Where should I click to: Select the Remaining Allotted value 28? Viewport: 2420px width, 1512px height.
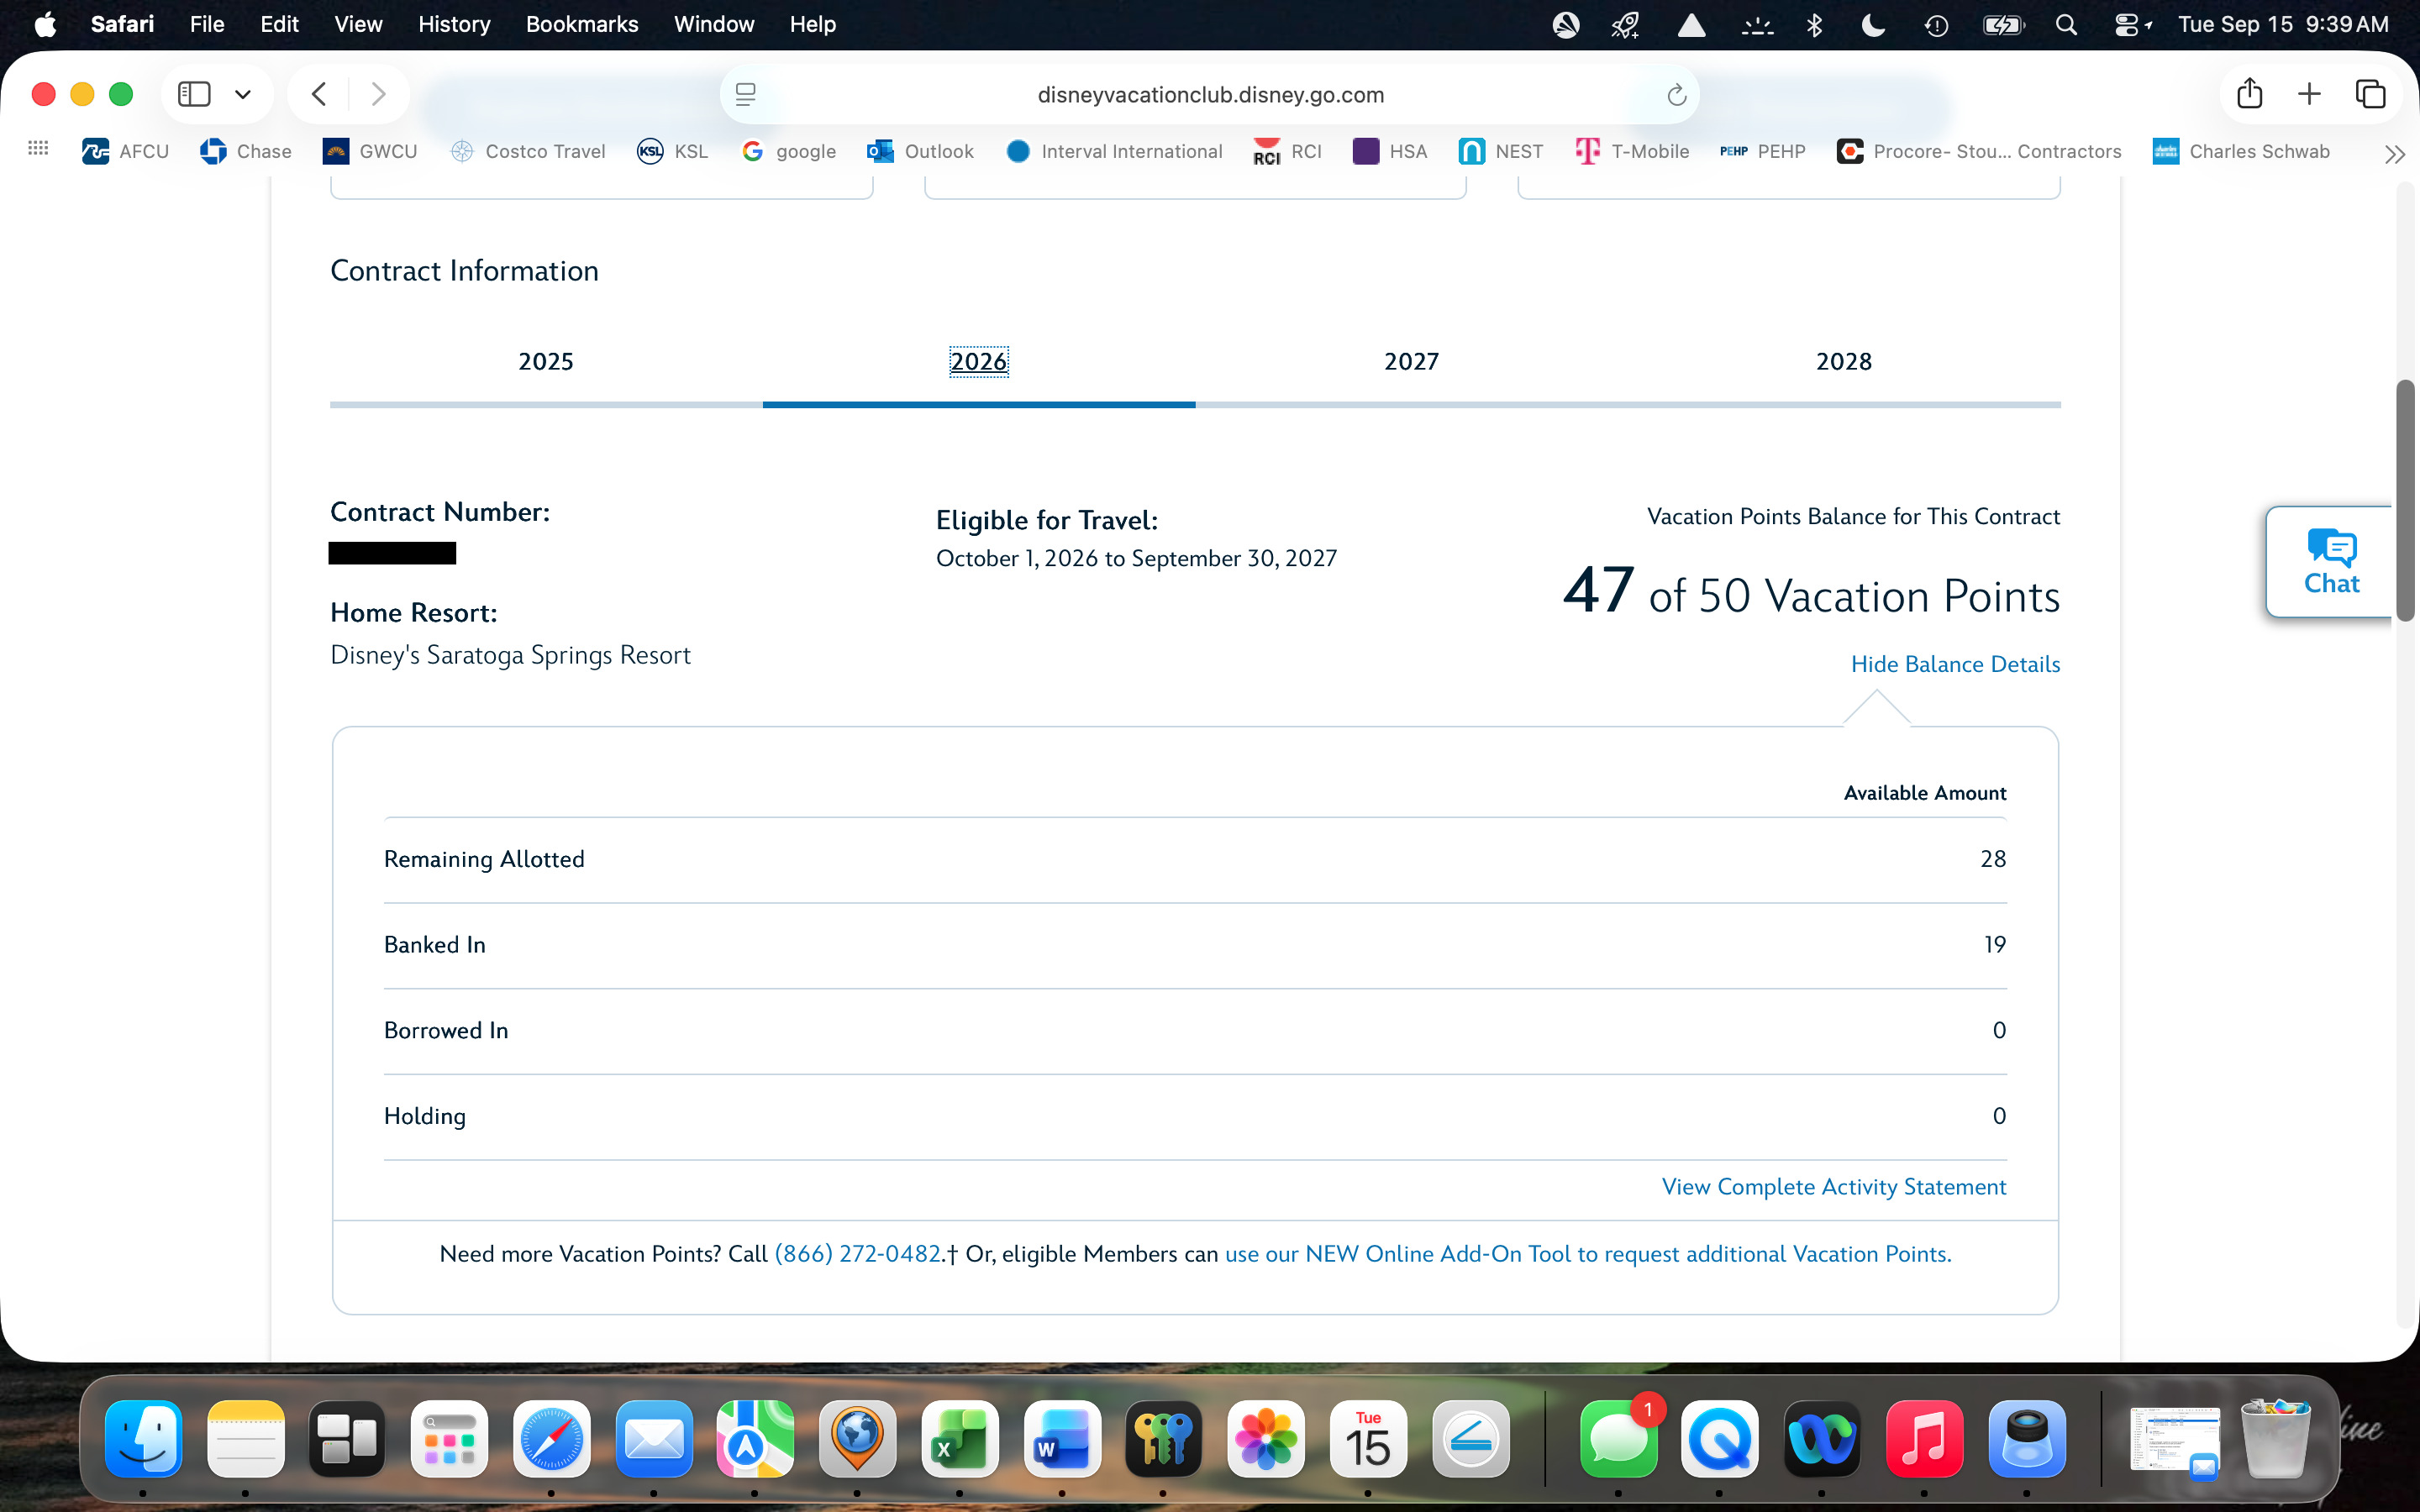1993,859
